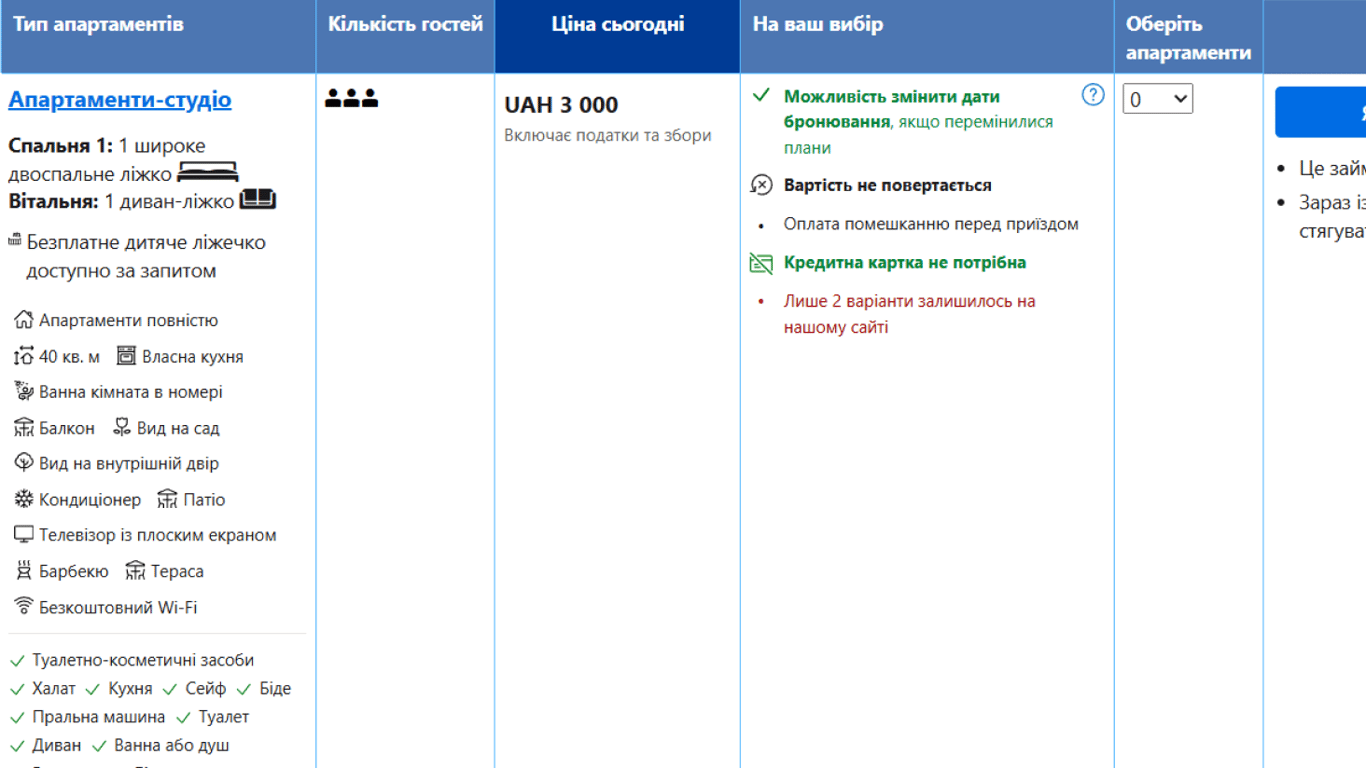Click the barbecue grill icon
Screen dimensions: 1366x768
click(23, 571)
